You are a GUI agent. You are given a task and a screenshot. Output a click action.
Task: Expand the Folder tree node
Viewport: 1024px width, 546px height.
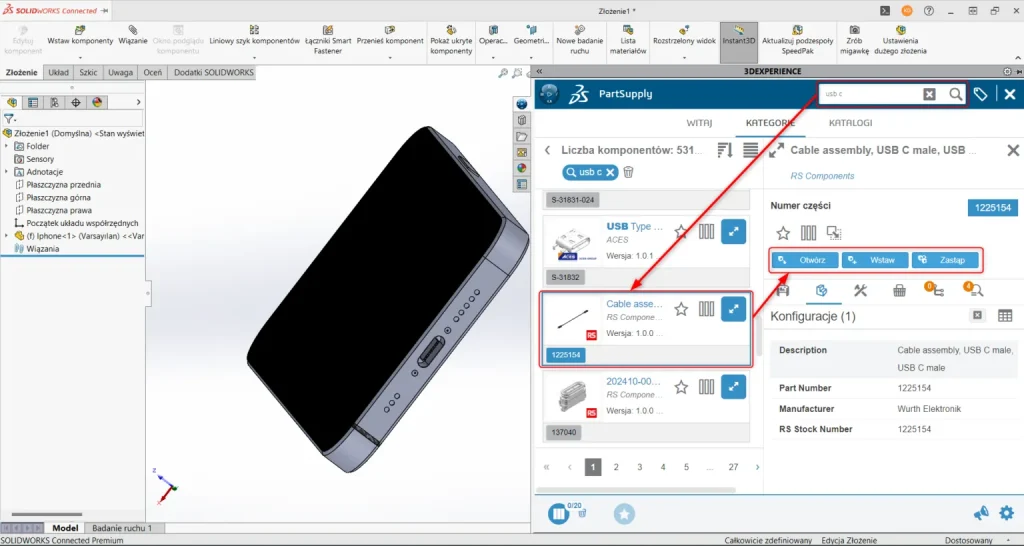point(7,146)
